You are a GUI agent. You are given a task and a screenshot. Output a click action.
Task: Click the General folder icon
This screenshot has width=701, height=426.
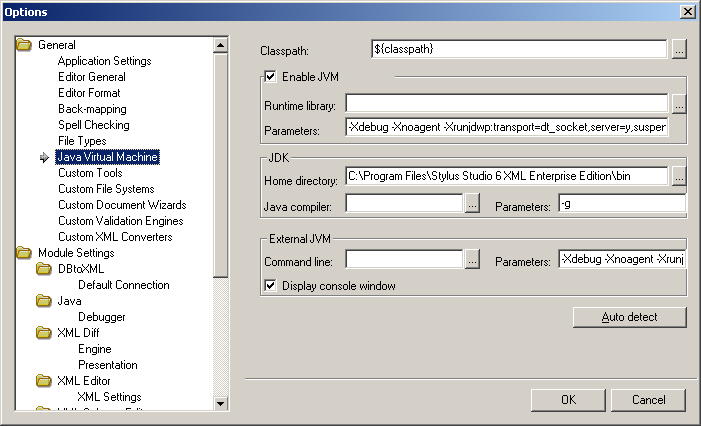coord(24,45)
